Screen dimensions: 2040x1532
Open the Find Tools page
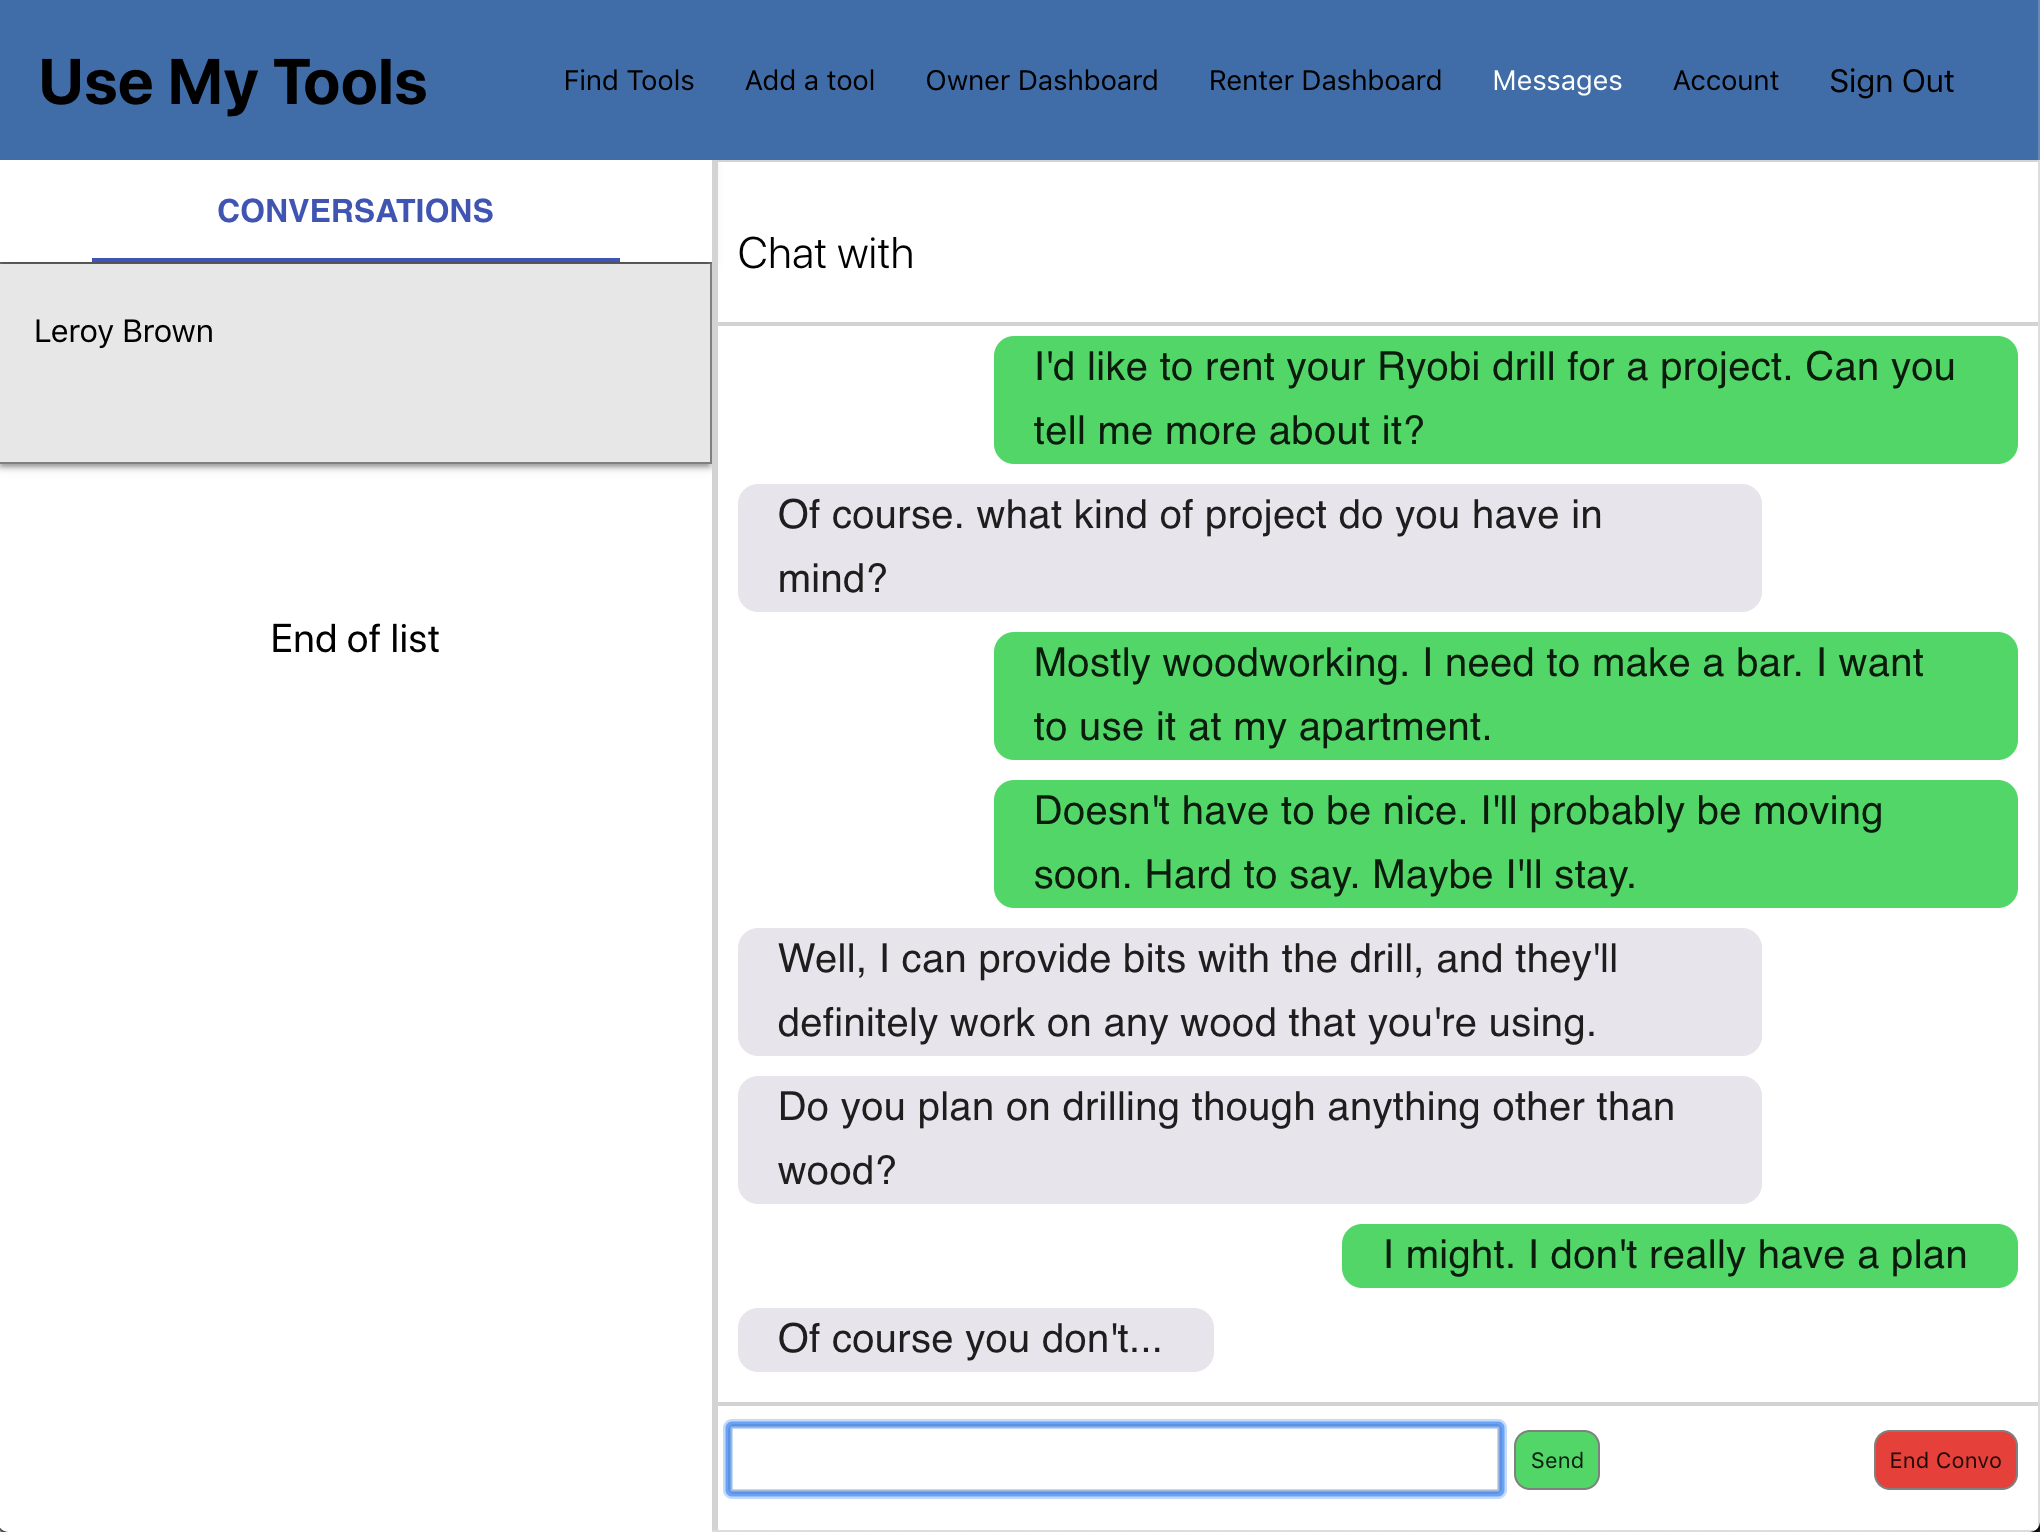pyautogui.click(x=628, y=81)
